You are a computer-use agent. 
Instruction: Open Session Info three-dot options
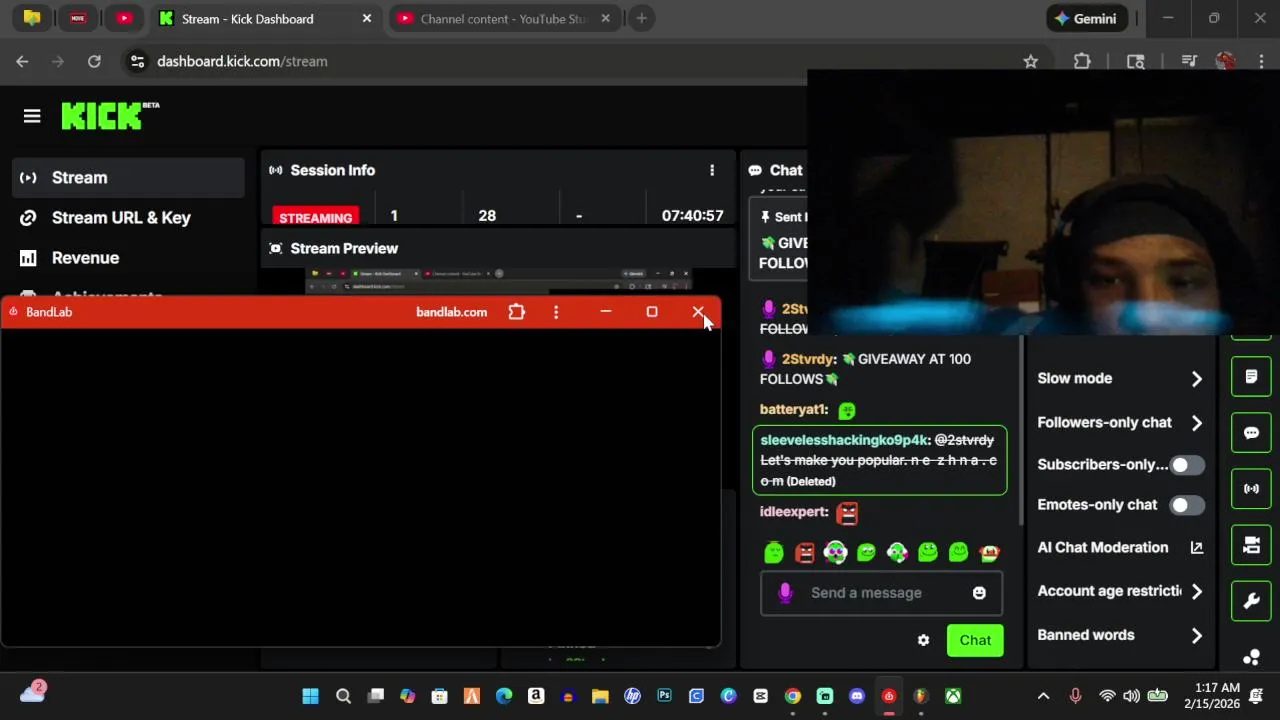pyautogui.click(x=712, y=170)
